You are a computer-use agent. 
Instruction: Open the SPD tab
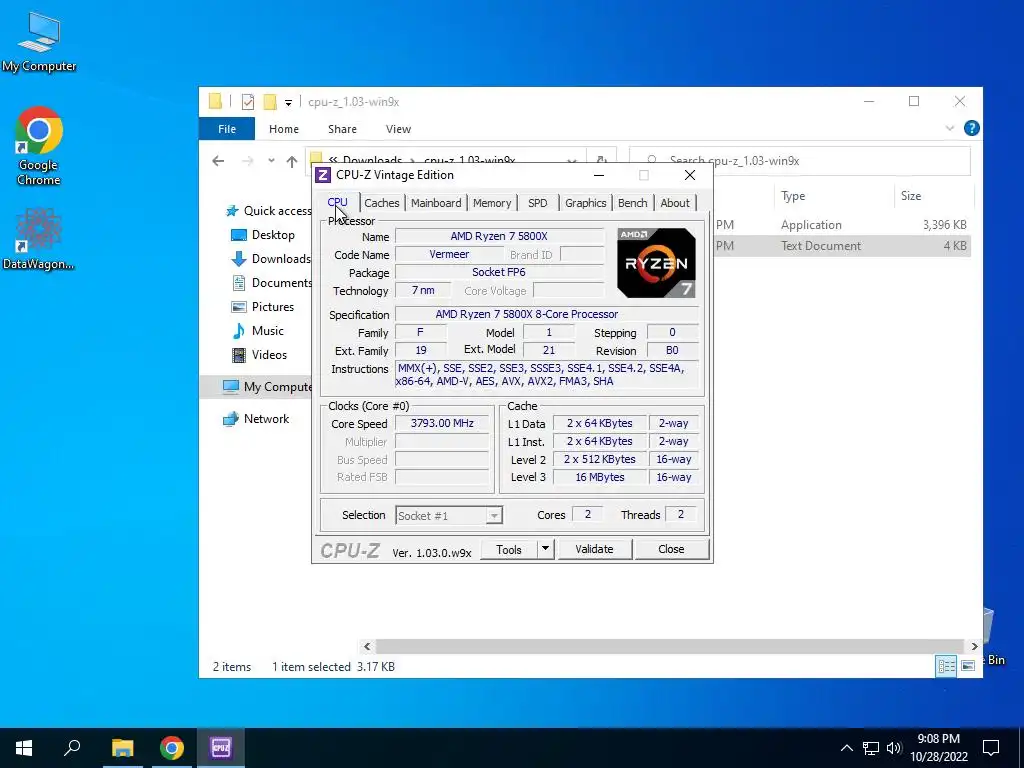pyautogui.click(x=537, y=203)
